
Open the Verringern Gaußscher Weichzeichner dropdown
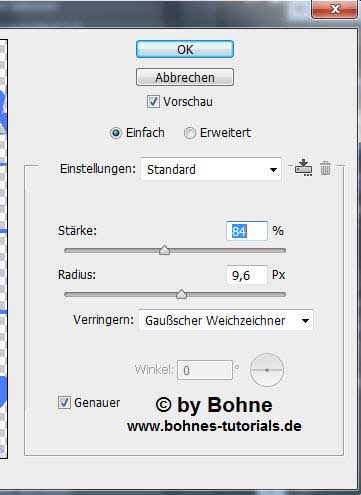point(226,320)
